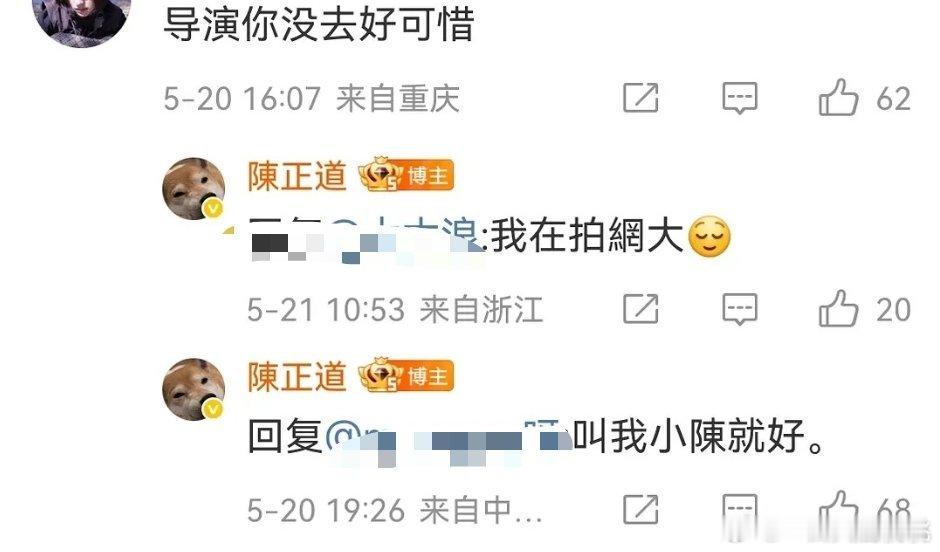View 陳正道 avatar on second reply
The image size is (940, 552).
tap(194, 390)
